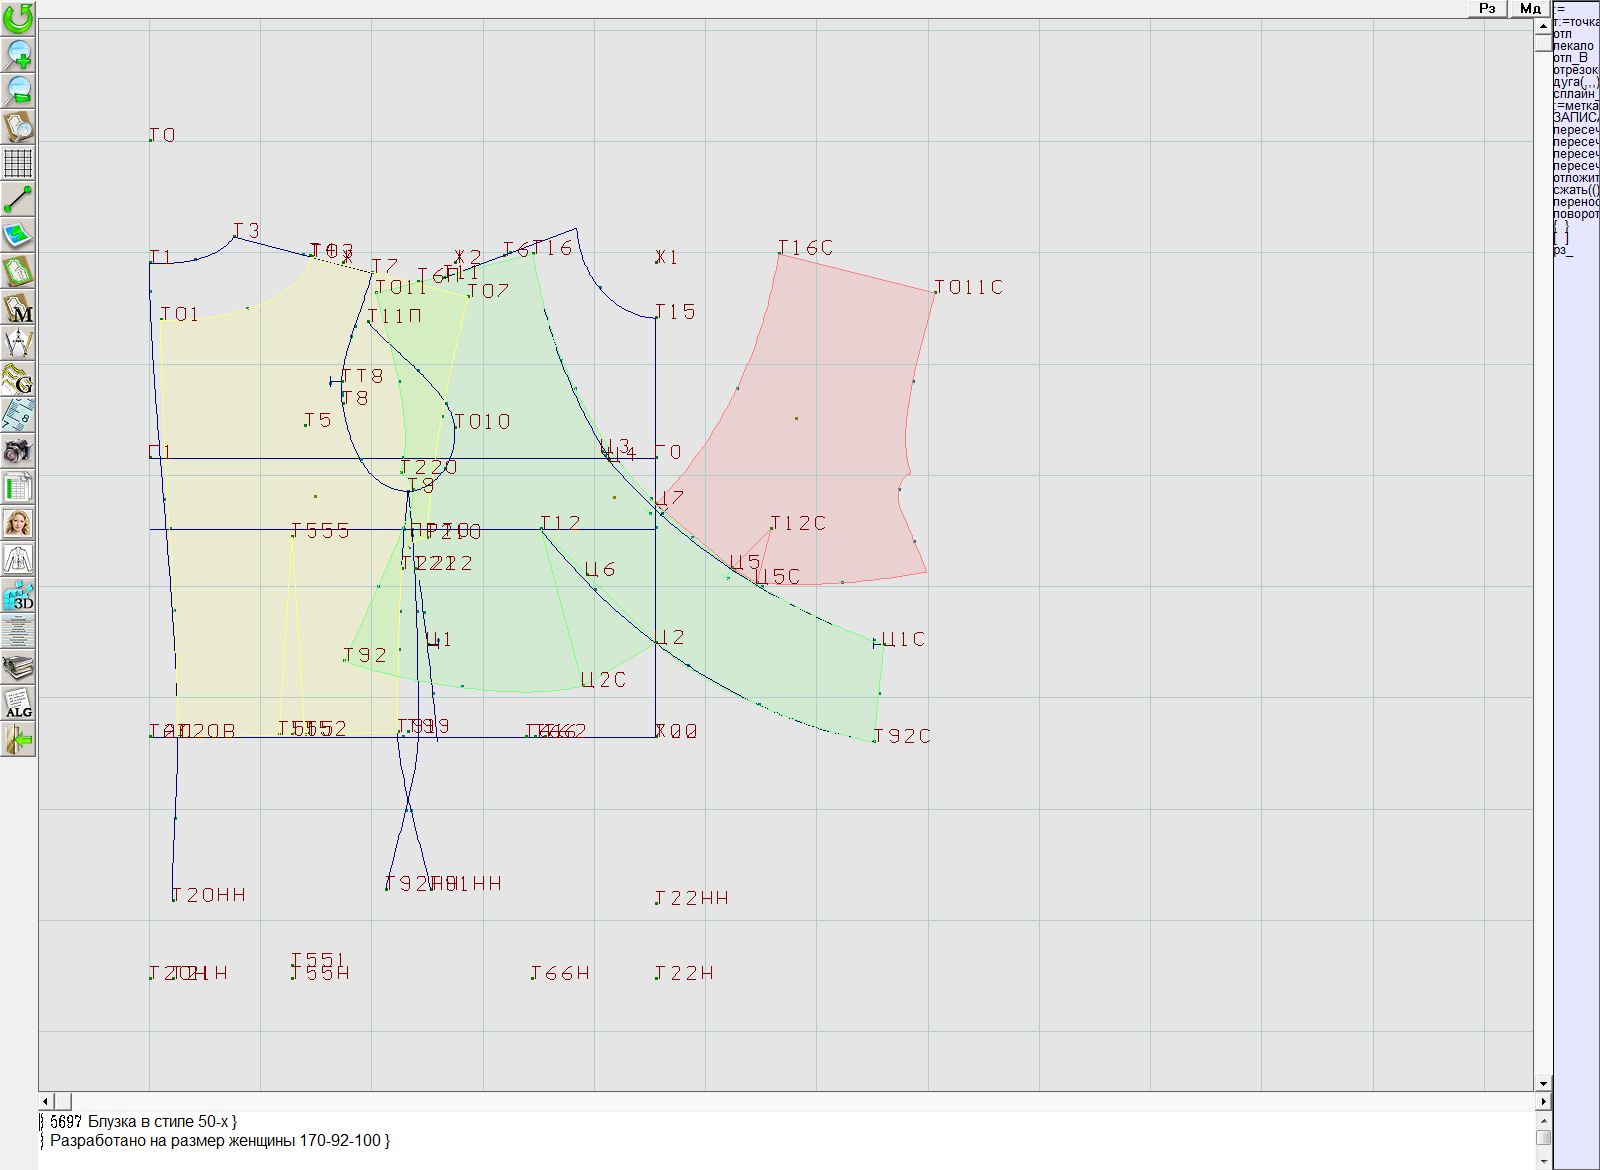Switch to 3D view icon
Screen dimensions: 1600x1170
coord(18,596)
